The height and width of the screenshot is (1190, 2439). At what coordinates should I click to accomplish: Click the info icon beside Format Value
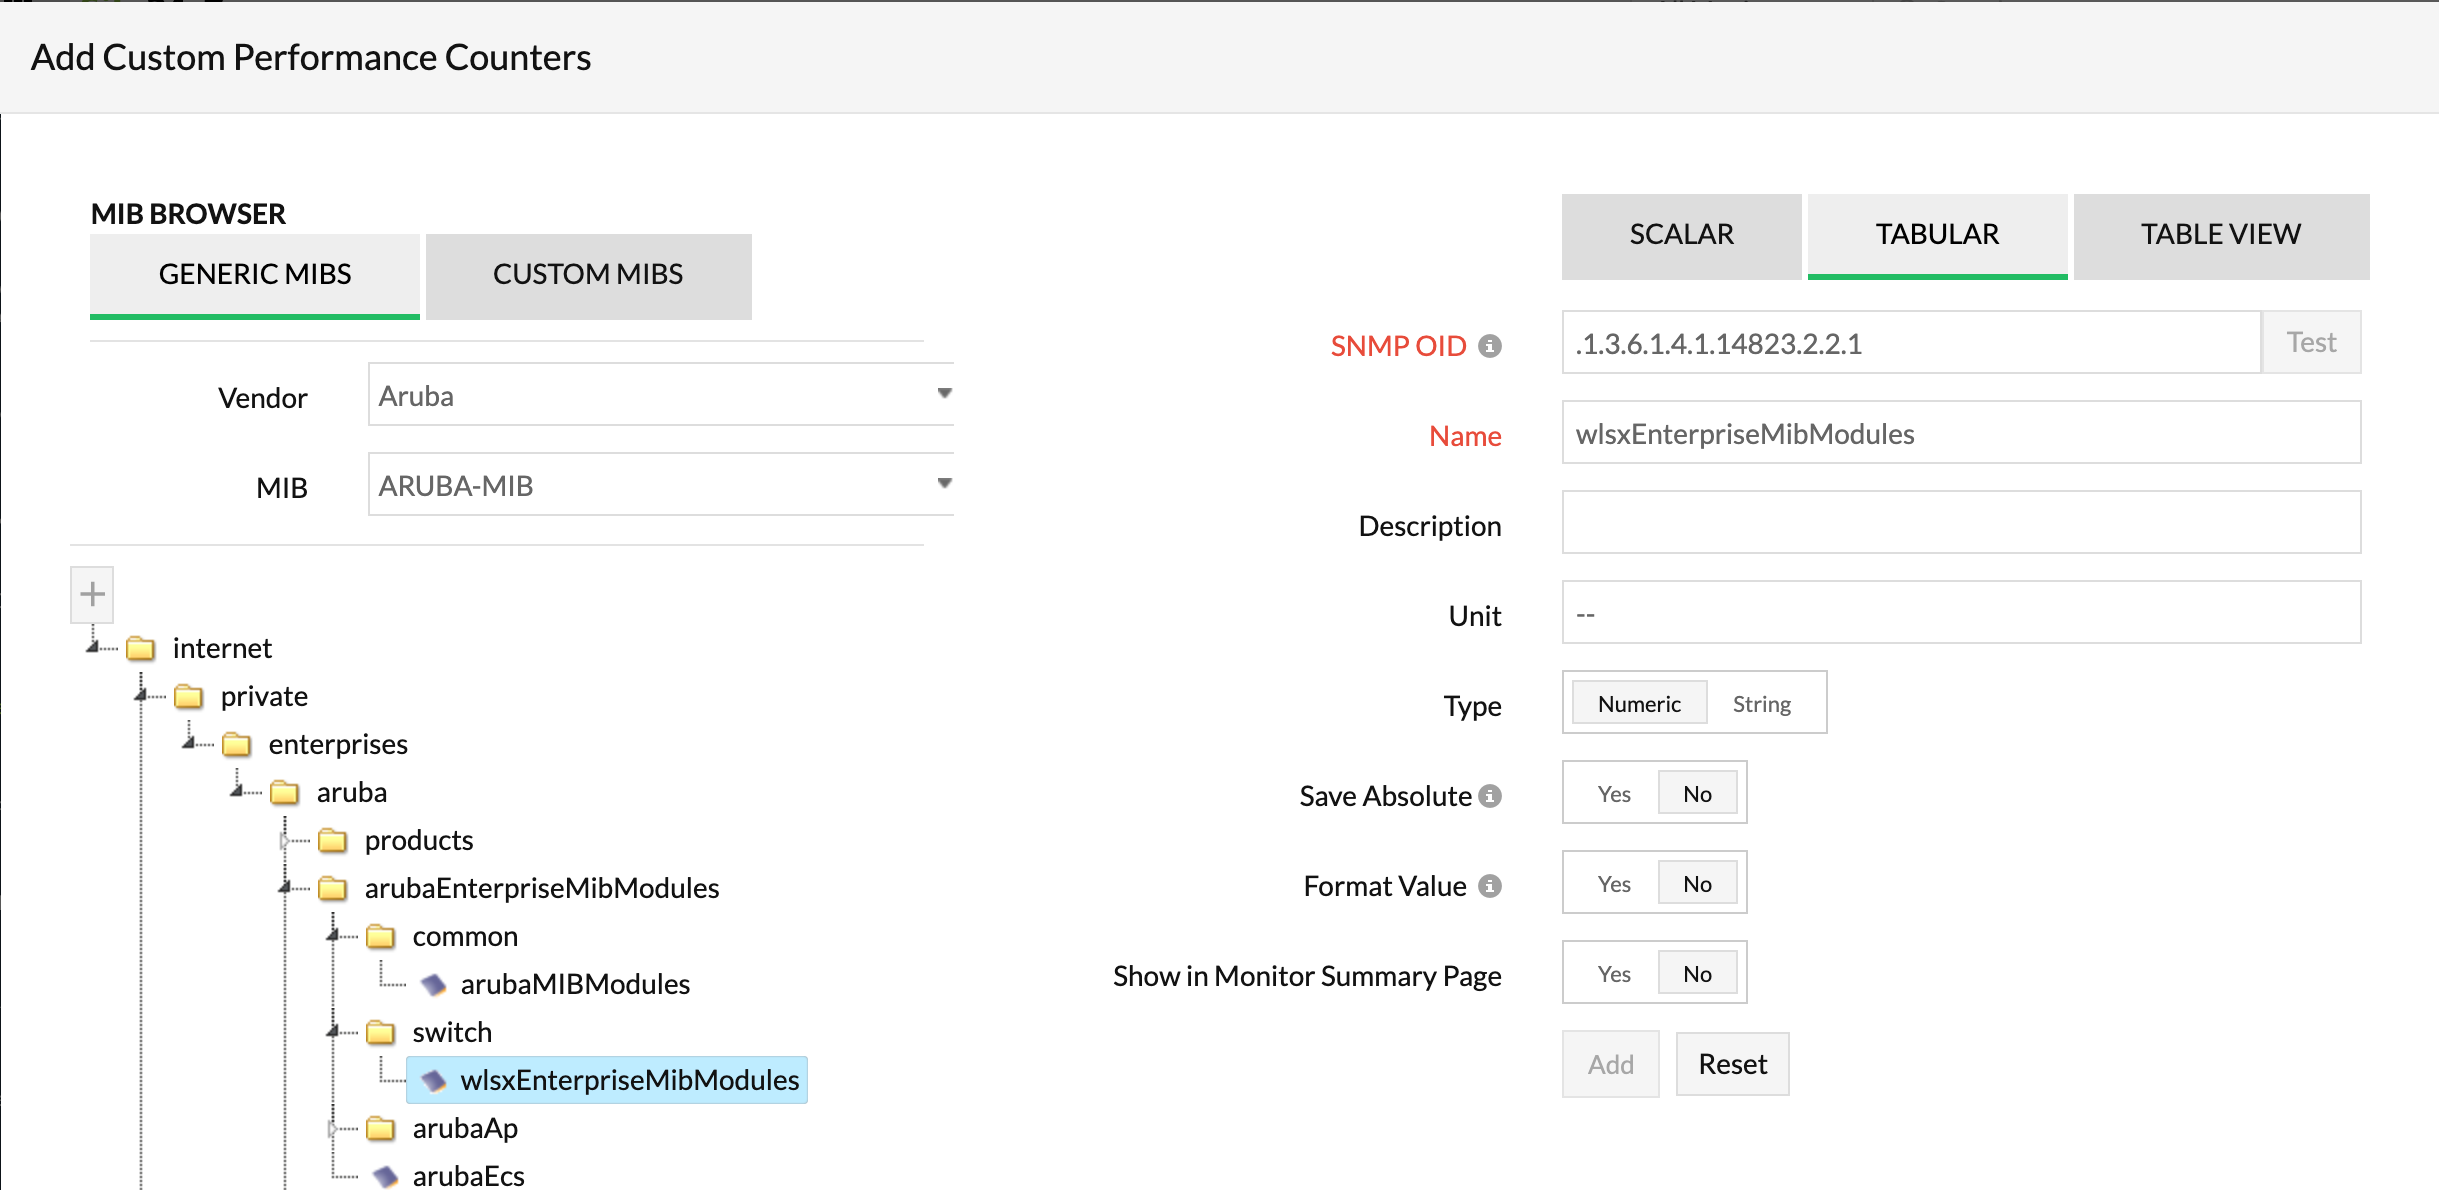[x=1489, y=884]
